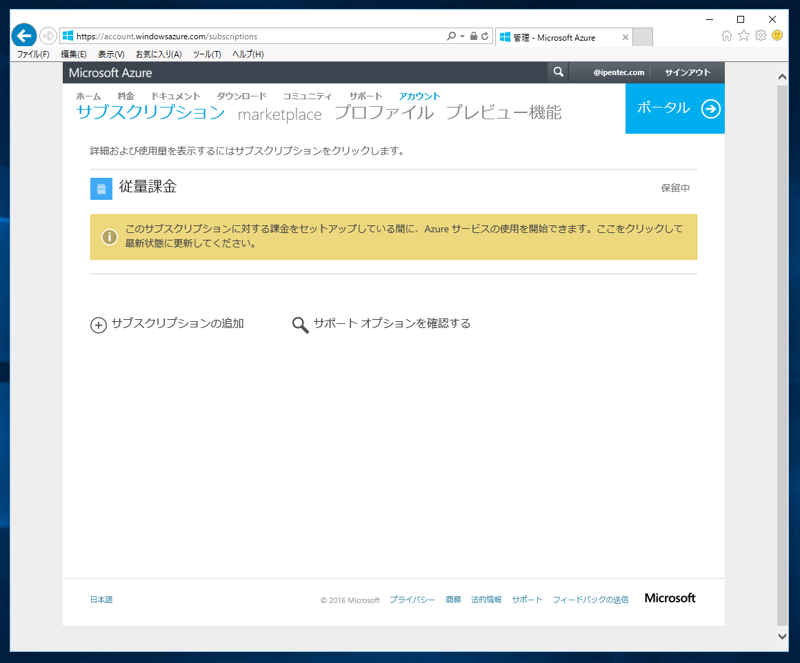Maximize the browser window
The width and height of the screenshot is (800, 663).
coord(741,19)
